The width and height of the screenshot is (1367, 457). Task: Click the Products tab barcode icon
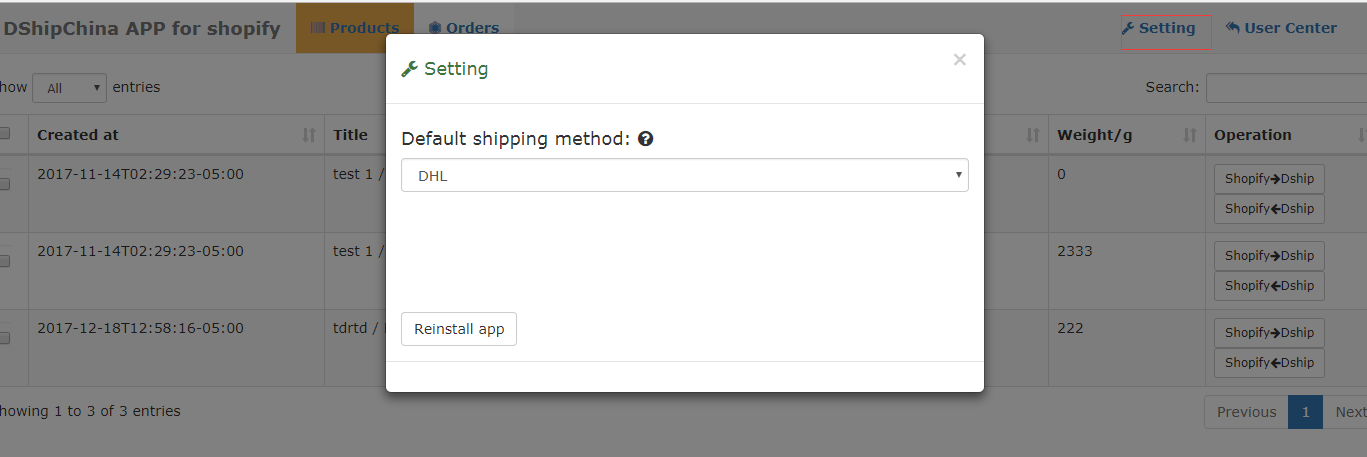pos(318,28)
